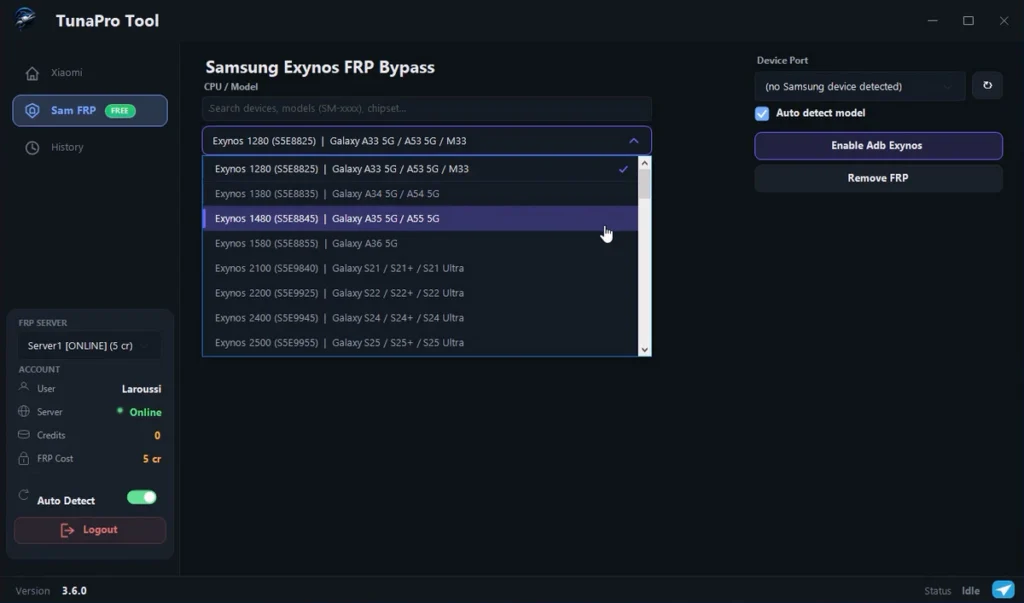The width and height of the screenshot is (1024, 603).
Task: Click the TunaPro fish logo icon
Action: coord(25,19)
